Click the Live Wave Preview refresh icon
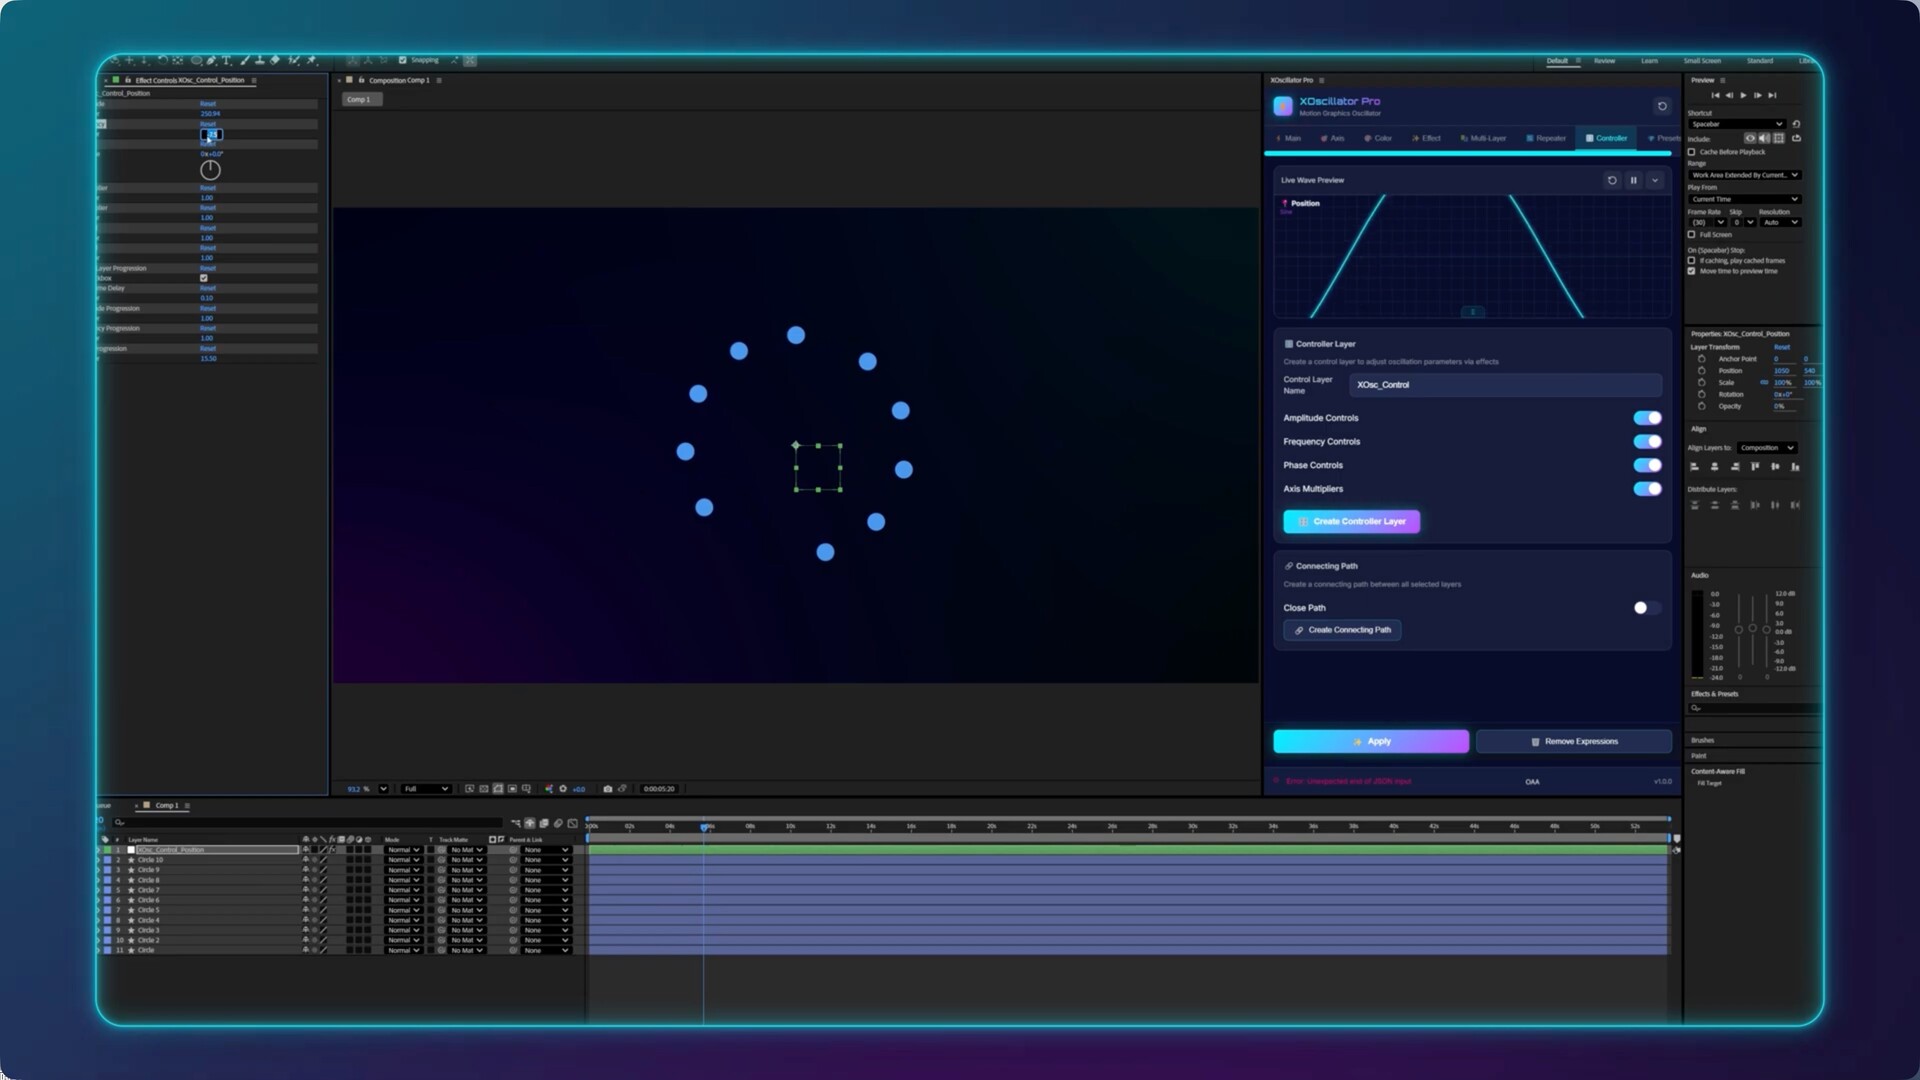1920x1080 pixels. coord(1611,180)
